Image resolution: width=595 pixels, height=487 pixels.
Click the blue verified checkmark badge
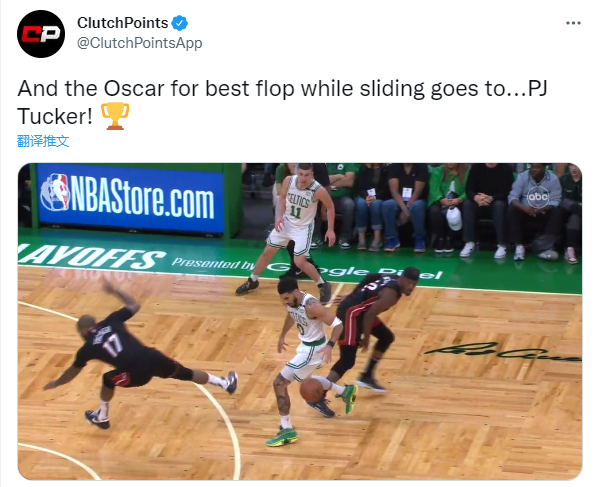179,23
